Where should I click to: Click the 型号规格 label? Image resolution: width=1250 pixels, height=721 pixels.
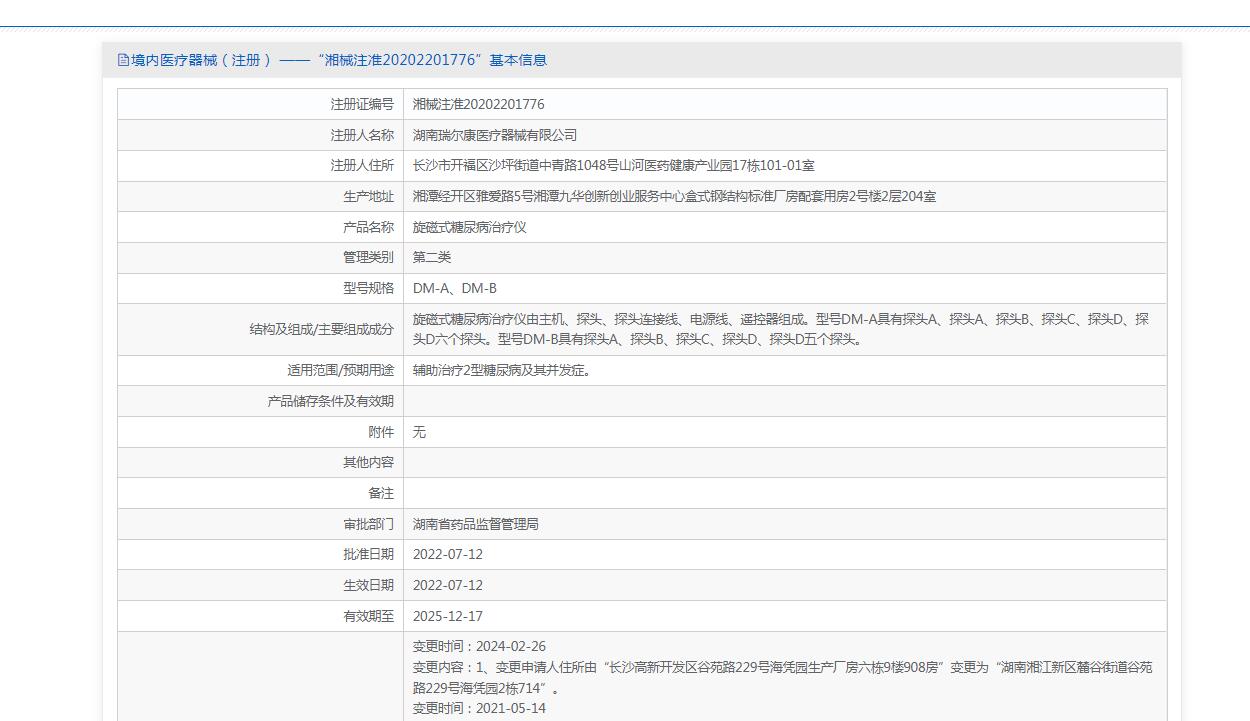[x=368, y=288]
